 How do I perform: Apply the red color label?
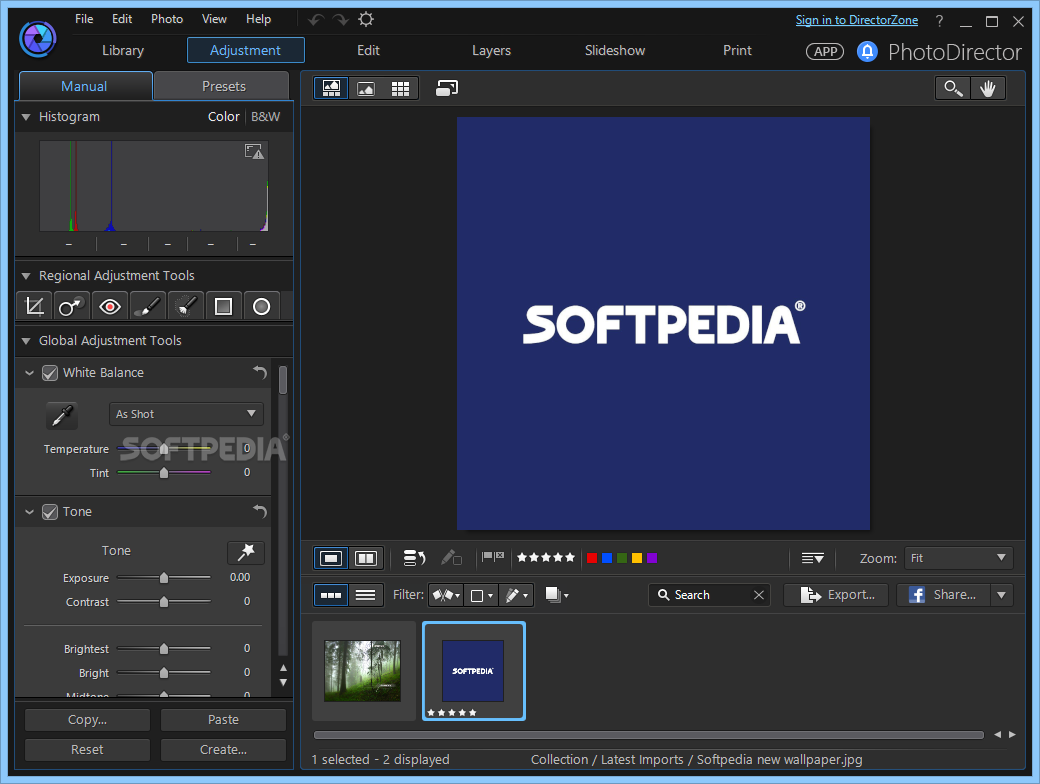click(x=592, y=558)
